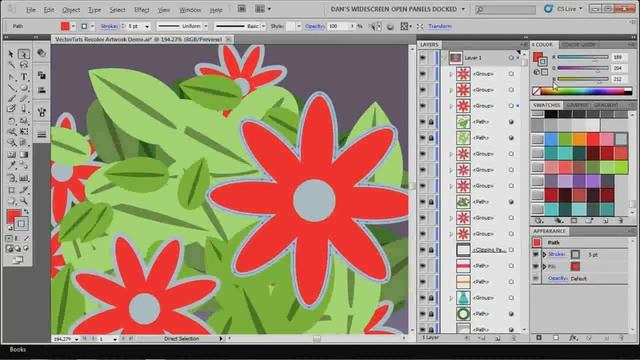
Task: Select the Selection (black arrow) tool
Action: click(11, 54)
